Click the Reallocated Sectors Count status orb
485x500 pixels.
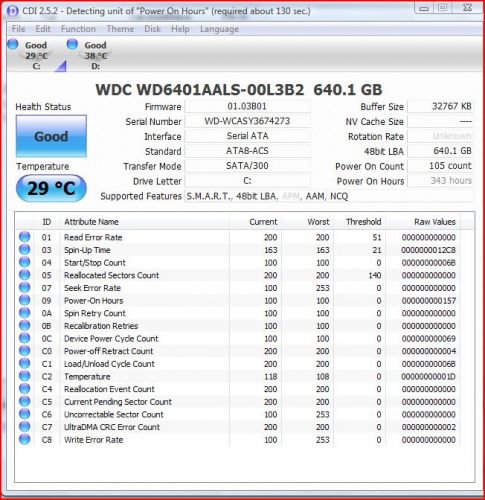(24, 275)
